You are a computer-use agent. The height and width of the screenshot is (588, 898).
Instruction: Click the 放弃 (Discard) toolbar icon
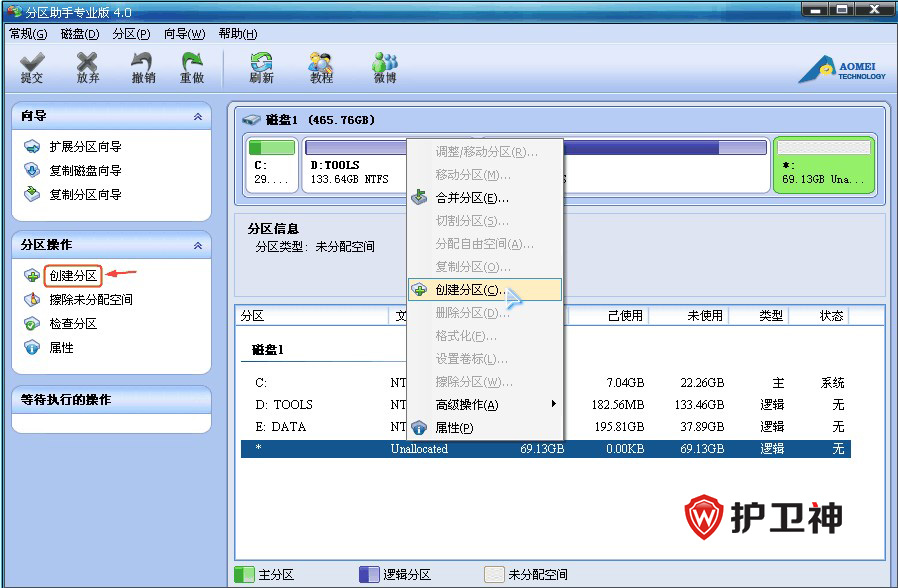(x=88, y=68)
